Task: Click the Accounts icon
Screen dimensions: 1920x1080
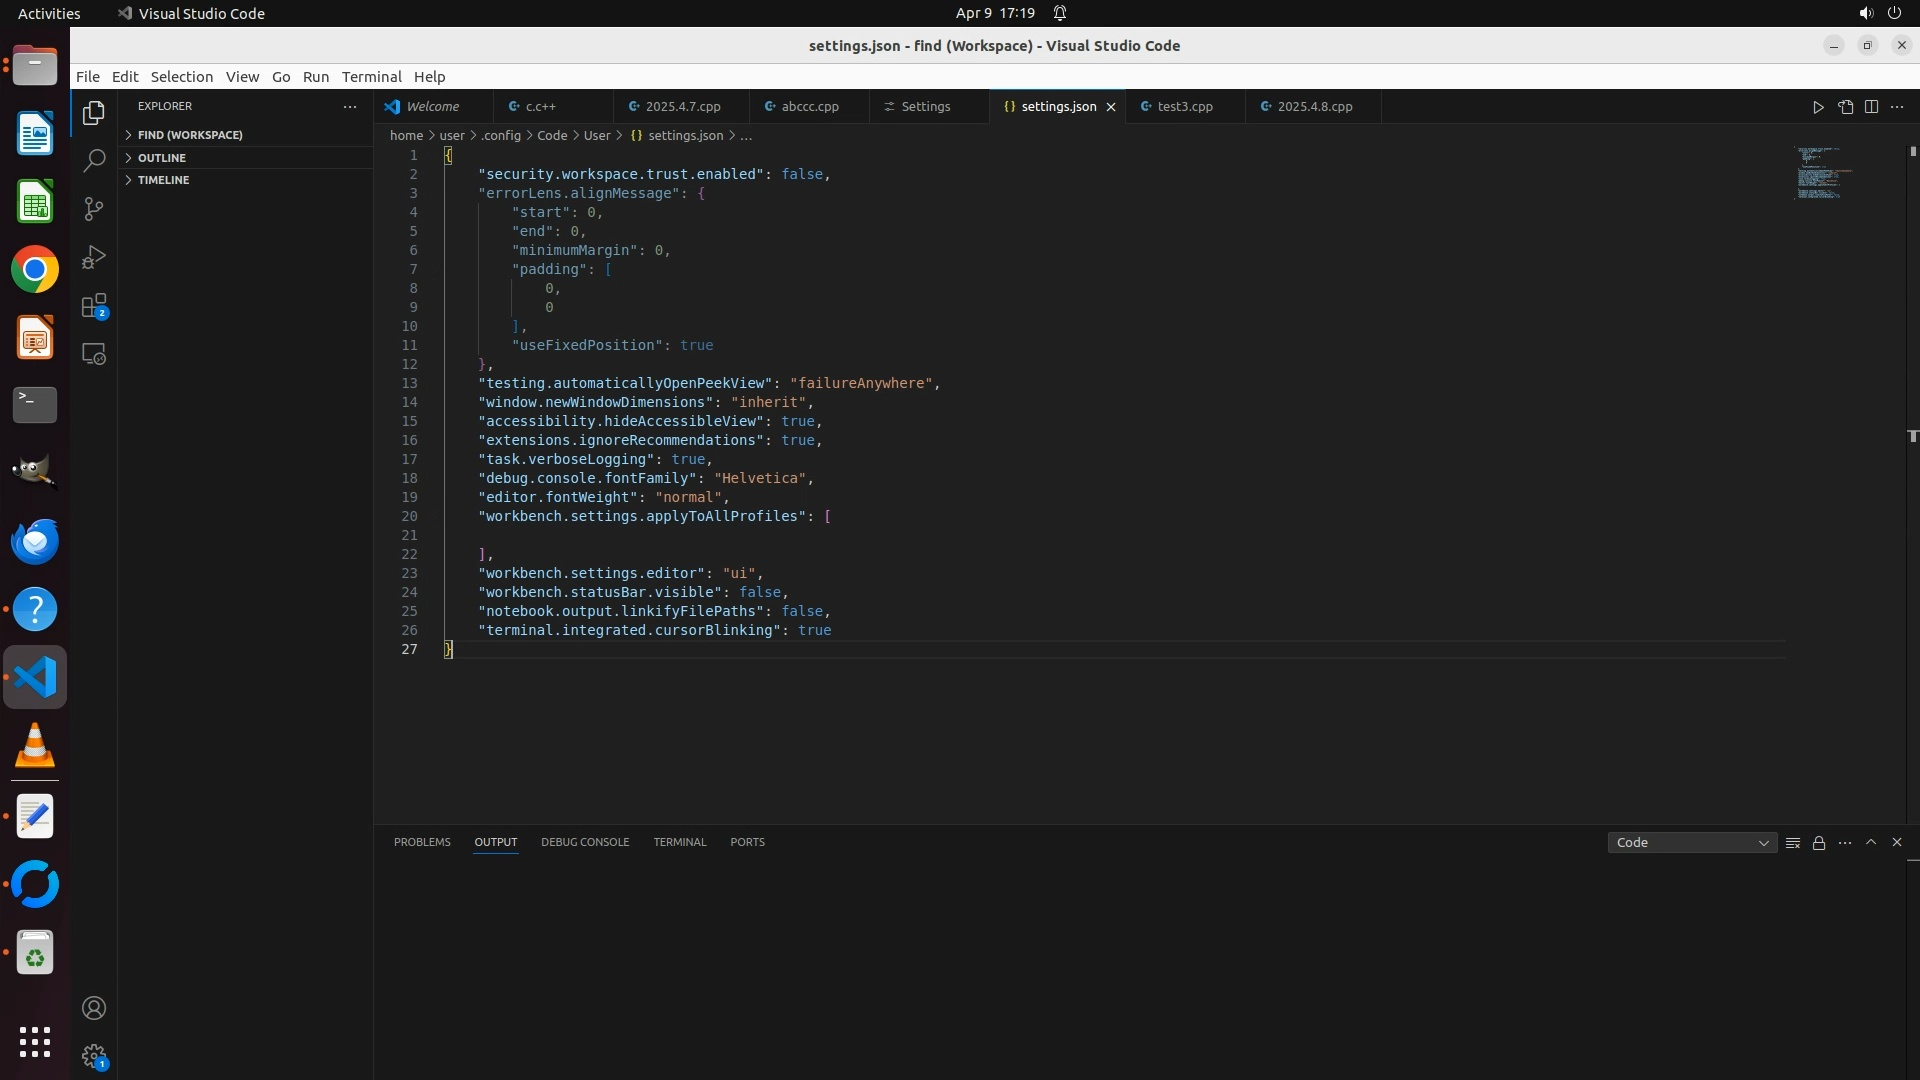Action: click(93, 1008)
